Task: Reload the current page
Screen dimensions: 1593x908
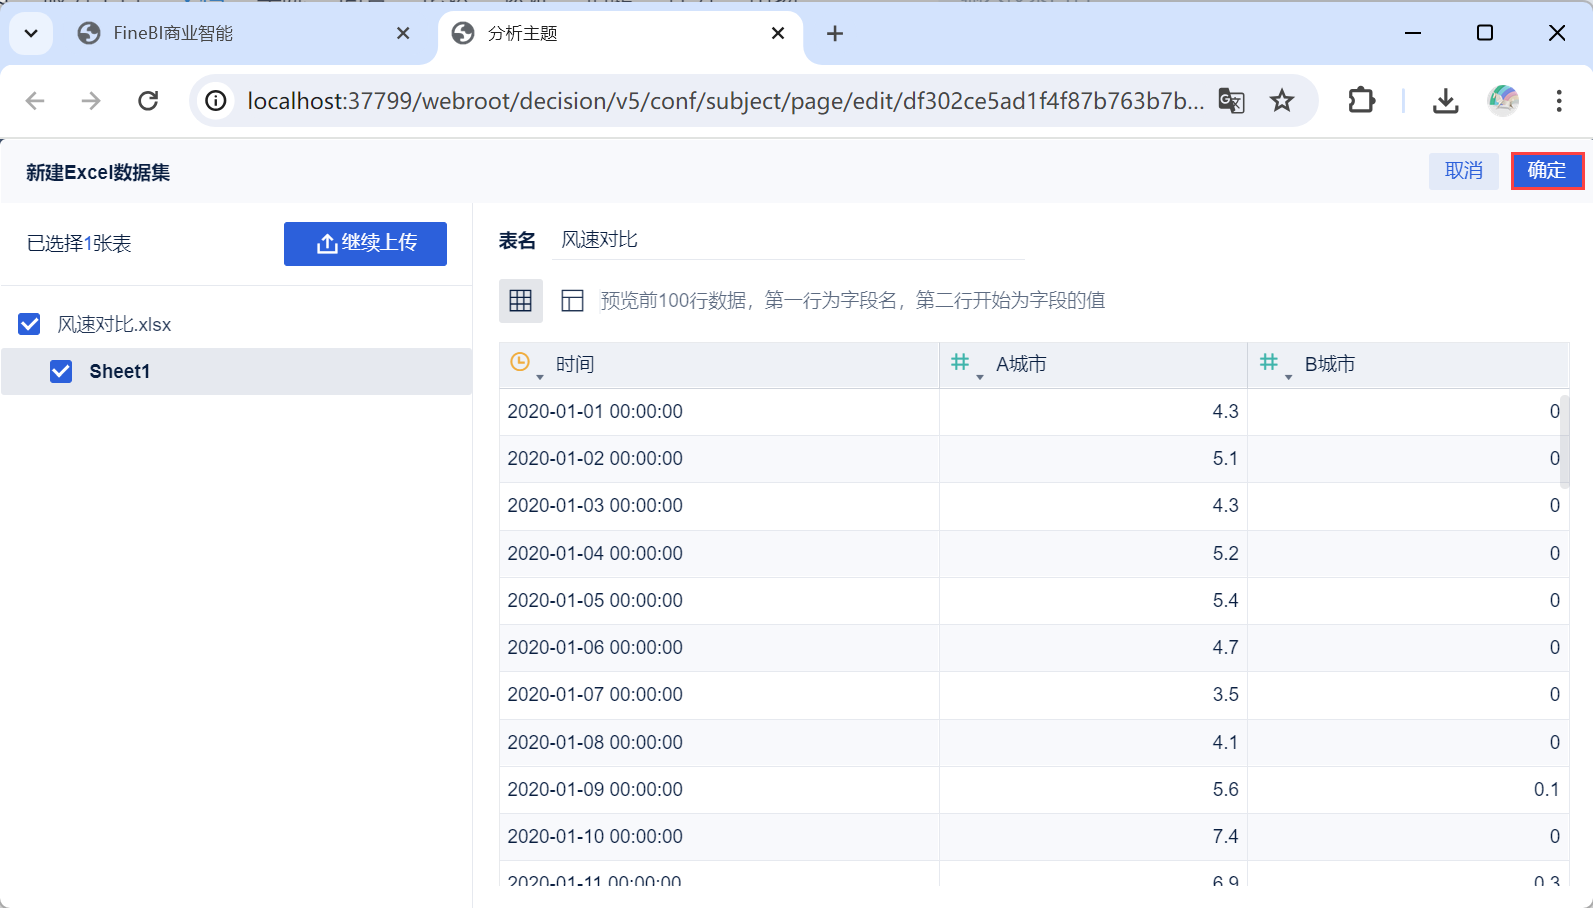Action: tap(148, 101)
